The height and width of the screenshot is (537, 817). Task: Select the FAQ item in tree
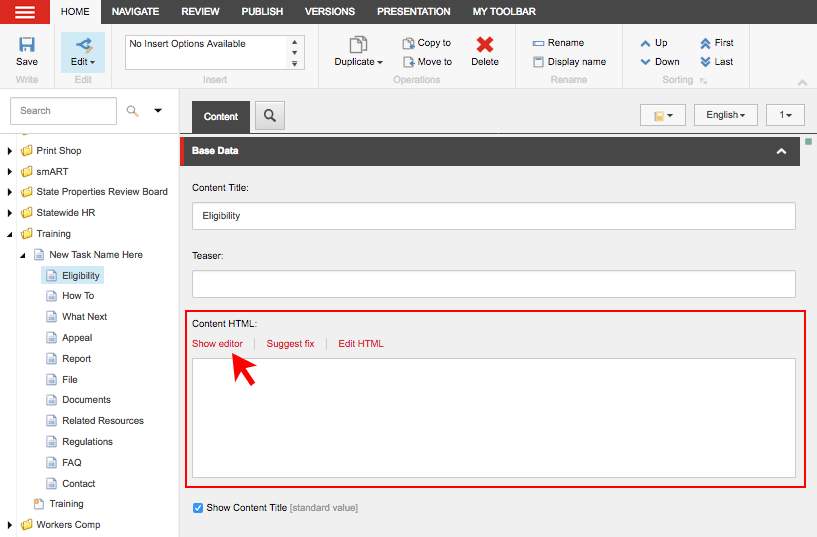pos(71,463)
